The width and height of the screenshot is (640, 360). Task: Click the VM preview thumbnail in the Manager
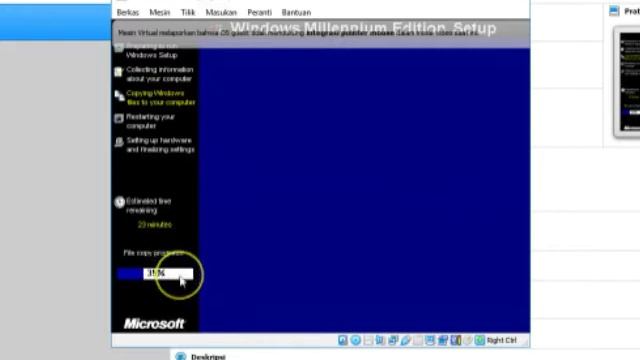pos(627,82)
